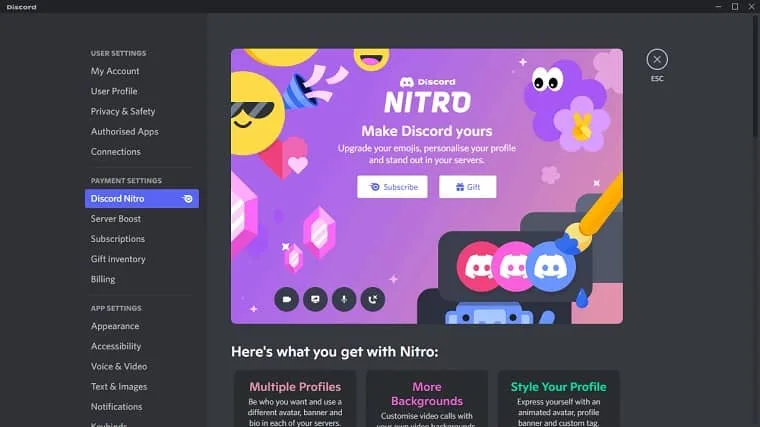Go to User Profile settings
This screenshot has width=760, height=427.
tap(114, 91)
